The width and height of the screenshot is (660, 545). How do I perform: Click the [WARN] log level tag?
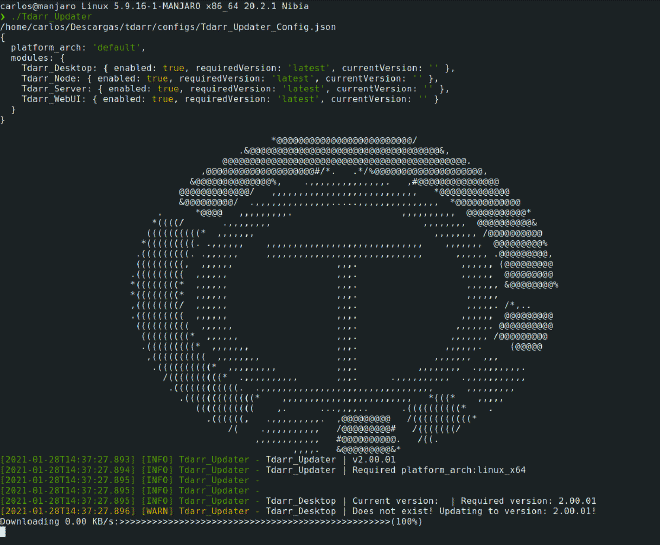[x=157, y=511]
